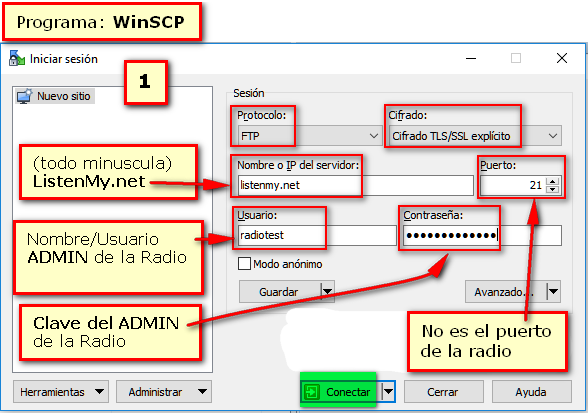588x413 pixels.
Task: Open the Administrar menu button
Action: (164, 392)
